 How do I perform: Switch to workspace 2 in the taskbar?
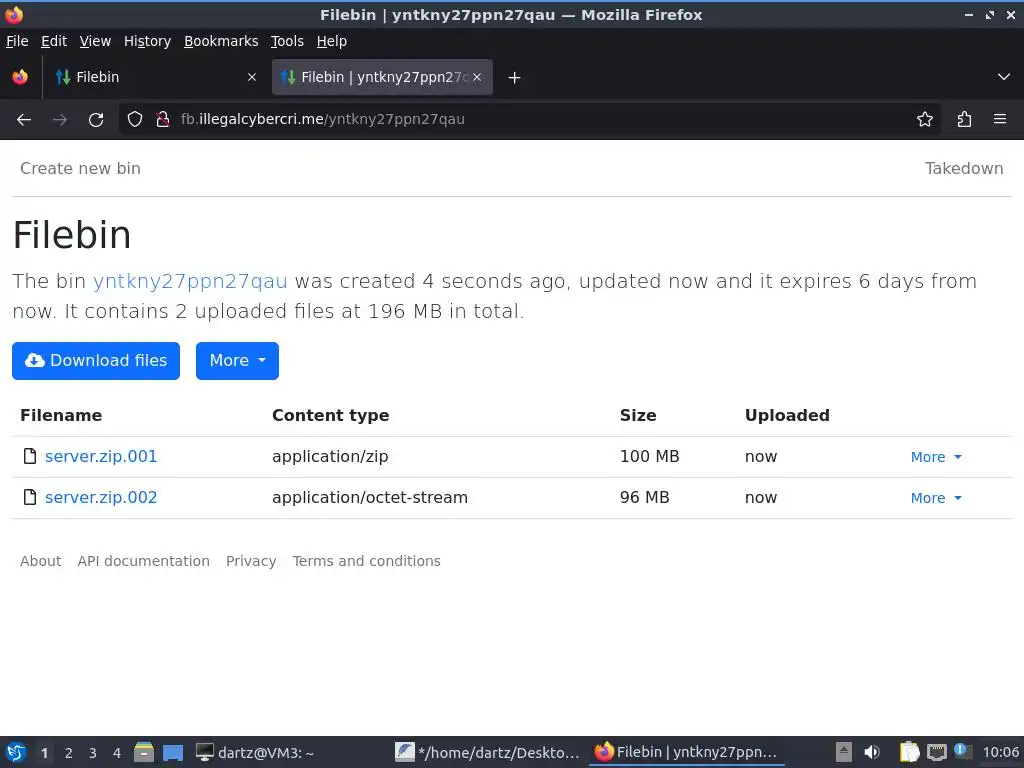[69, 753]
